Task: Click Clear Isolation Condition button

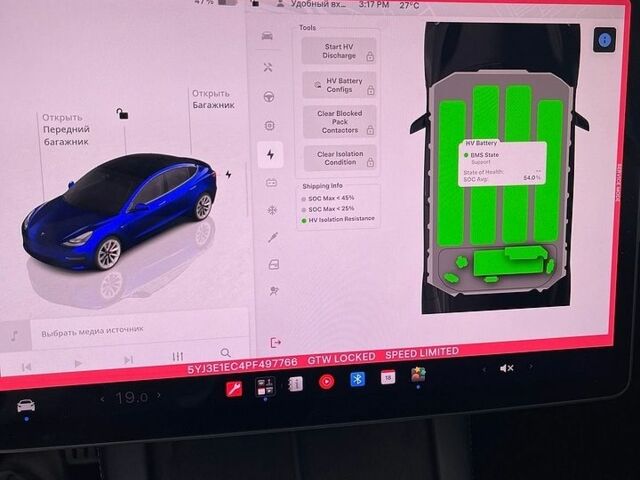Action: (340, 158)
